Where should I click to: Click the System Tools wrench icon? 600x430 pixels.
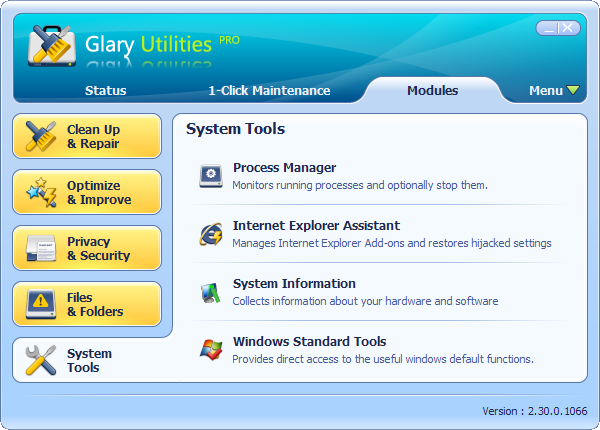coord(41,360)
